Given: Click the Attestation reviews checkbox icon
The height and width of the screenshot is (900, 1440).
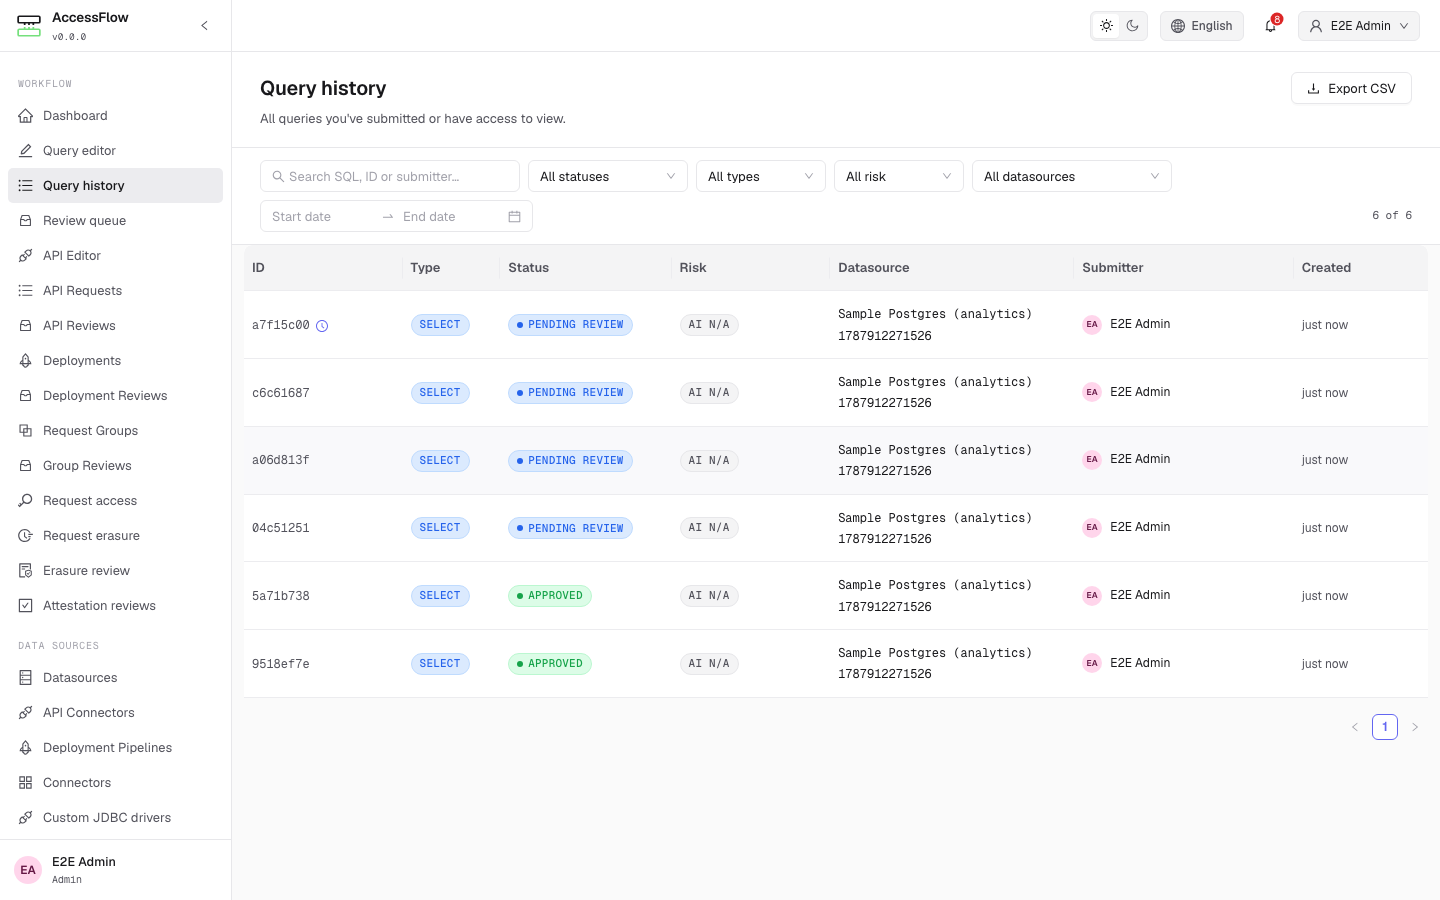Looking at the screenshot, I should pyautogui.click(x=26, y=606).
